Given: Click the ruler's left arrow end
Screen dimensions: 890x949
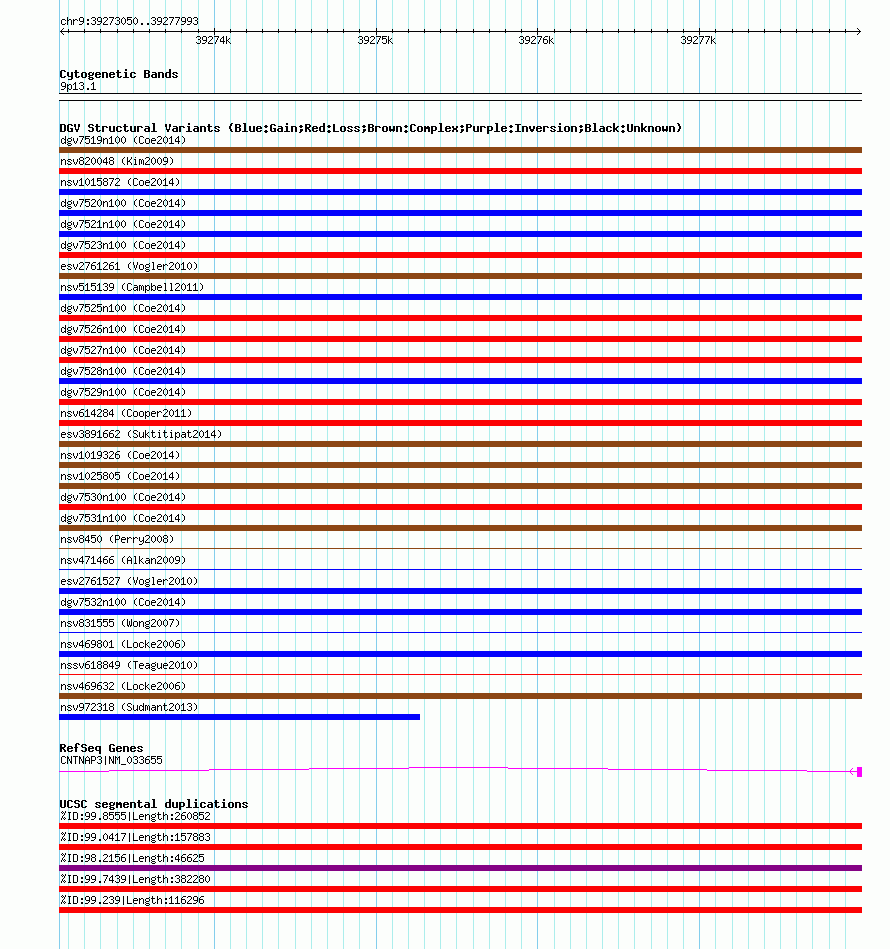Looking at the screenshot, I should tap(62, 31).
